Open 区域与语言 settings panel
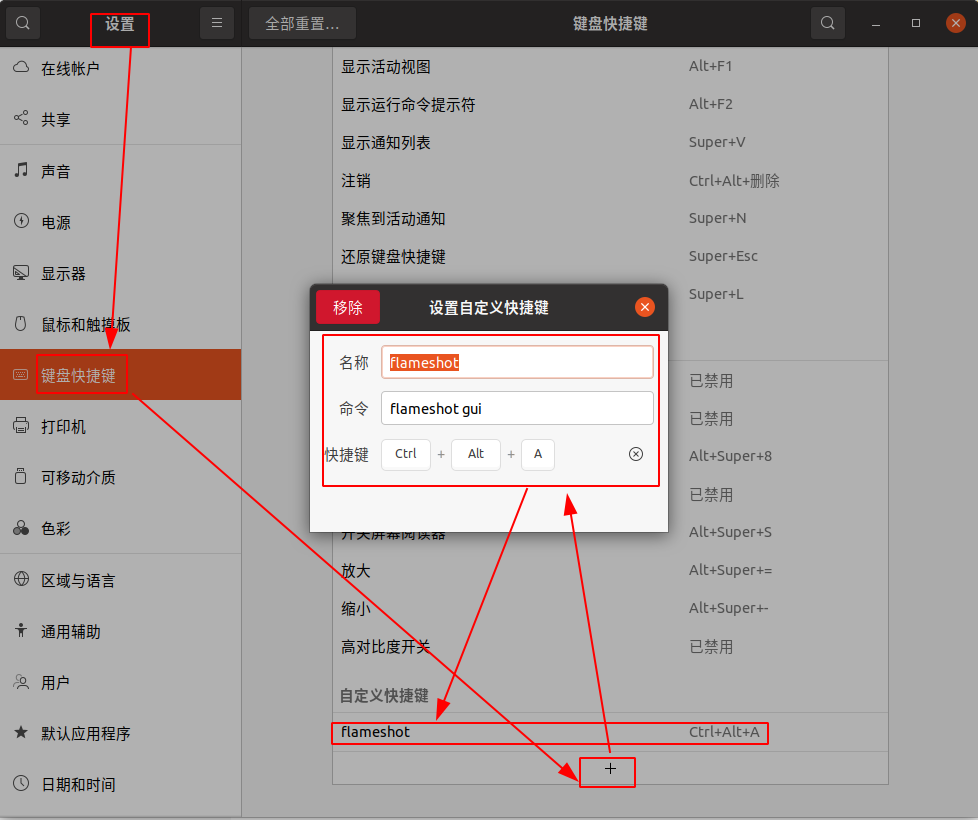 (x=120, y=581)
